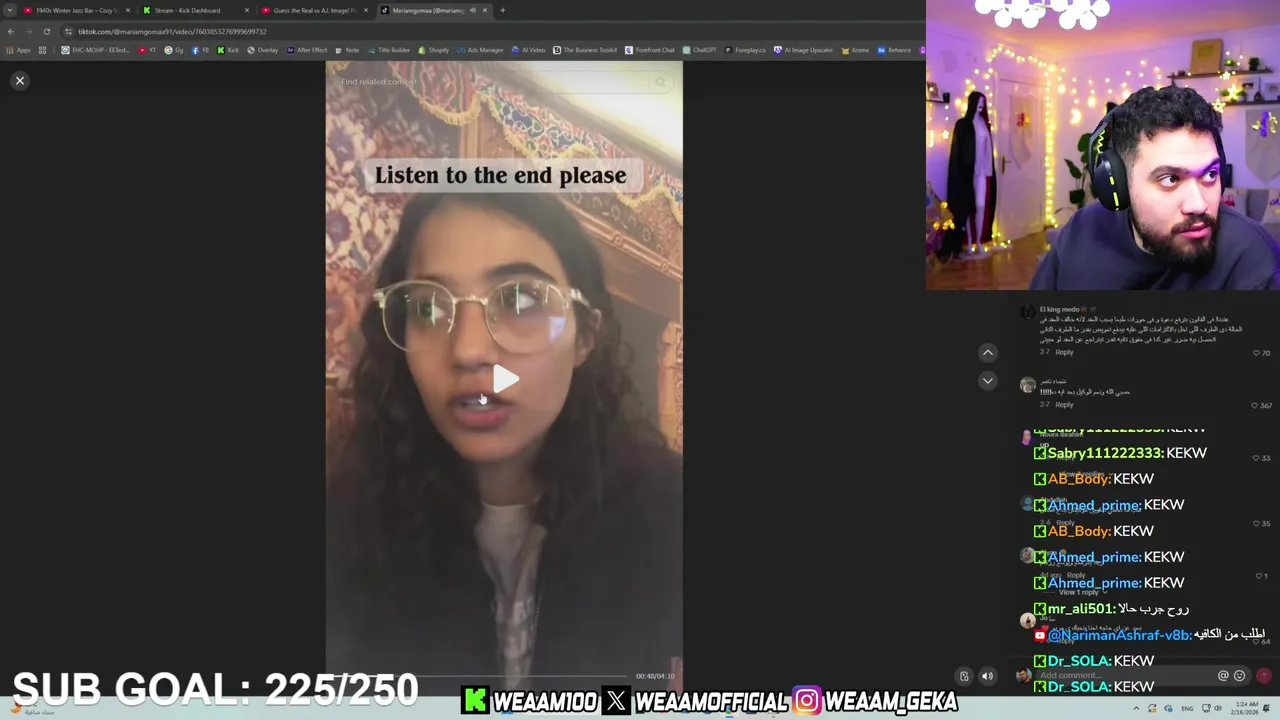Open the Behance bookmark

click(x=894, y=50)
